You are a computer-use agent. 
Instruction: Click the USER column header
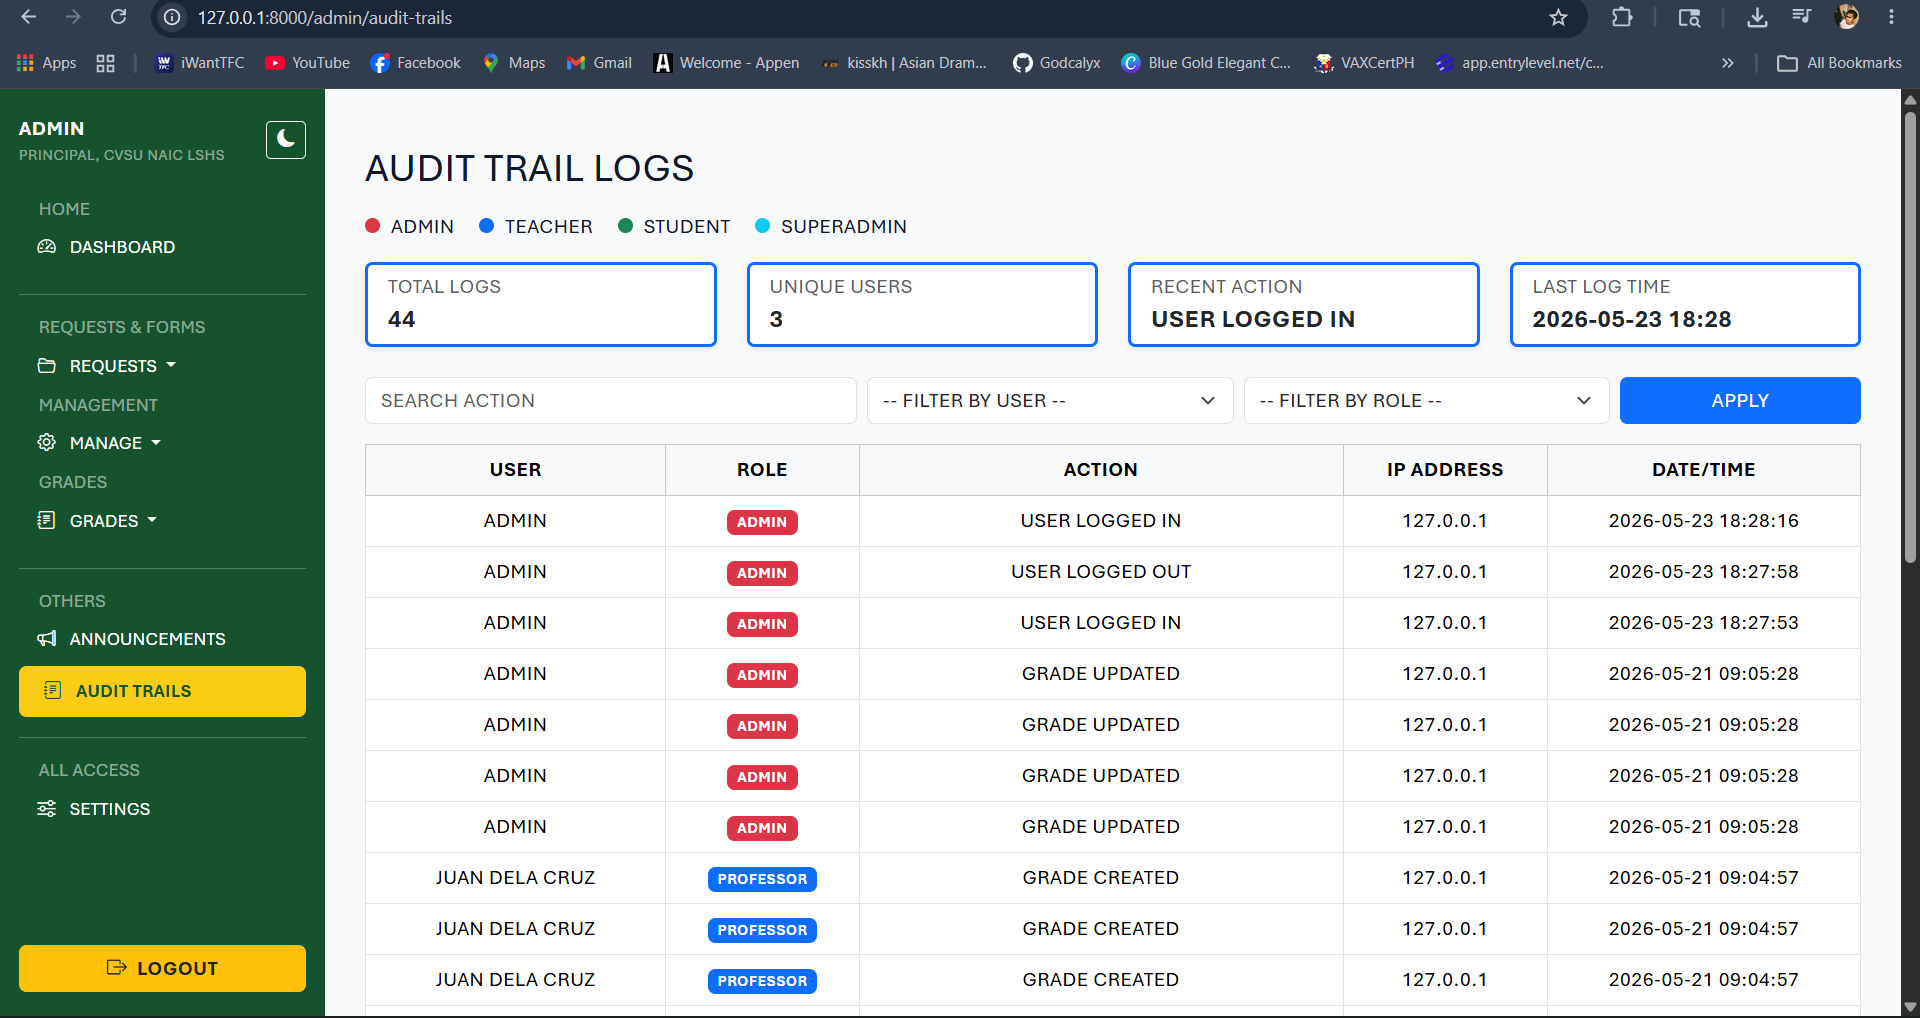coord(515,470)
